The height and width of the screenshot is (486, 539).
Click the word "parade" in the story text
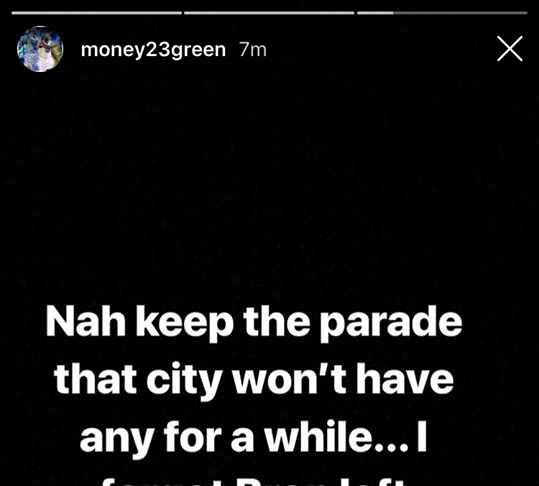[x=391, y=323]
